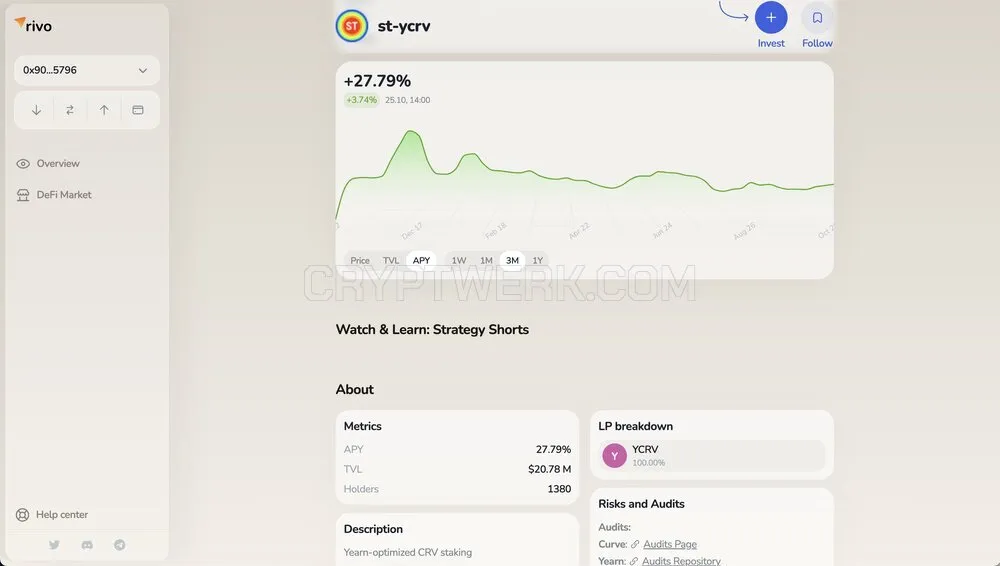
Task: Click the Metrics APY value 27.79%
Action: point(553,449)
